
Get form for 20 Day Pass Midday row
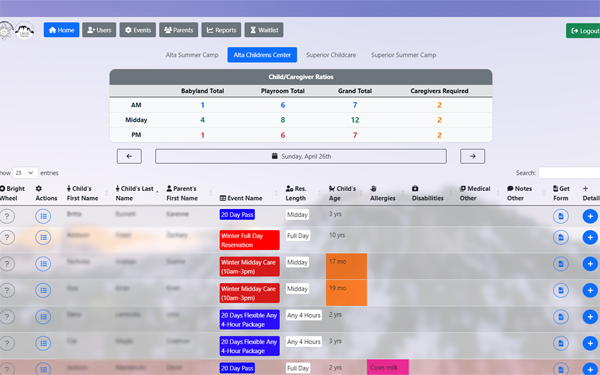[561, 216]
